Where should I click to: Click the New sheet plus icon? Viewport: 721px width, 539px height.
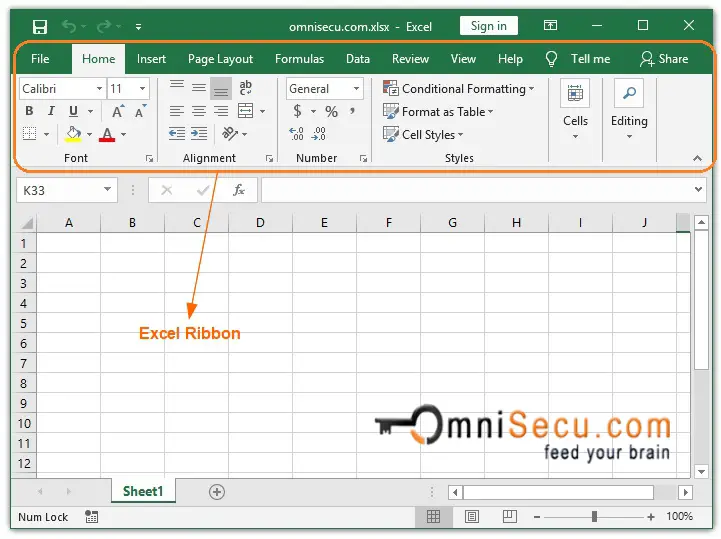click(x=217, y=492)
